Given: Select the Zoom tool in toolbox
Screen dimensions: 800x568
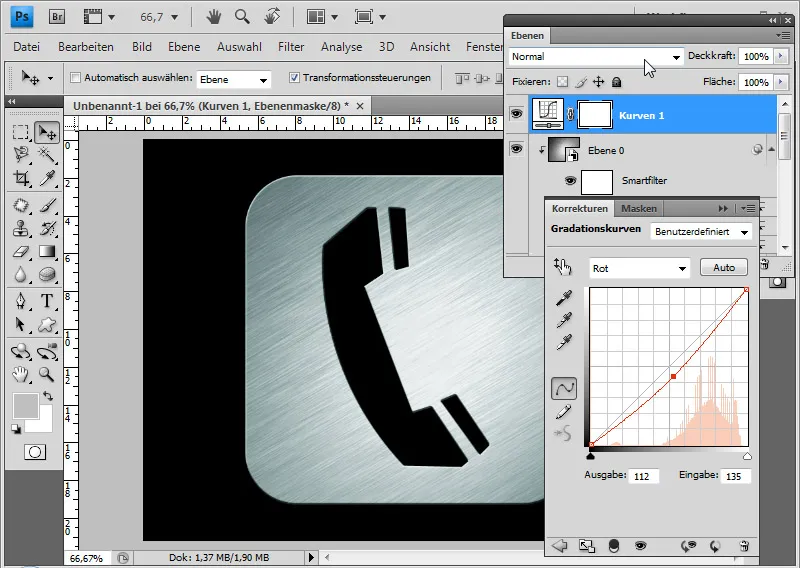Looking at the screenshot, I should coord(47,375).
